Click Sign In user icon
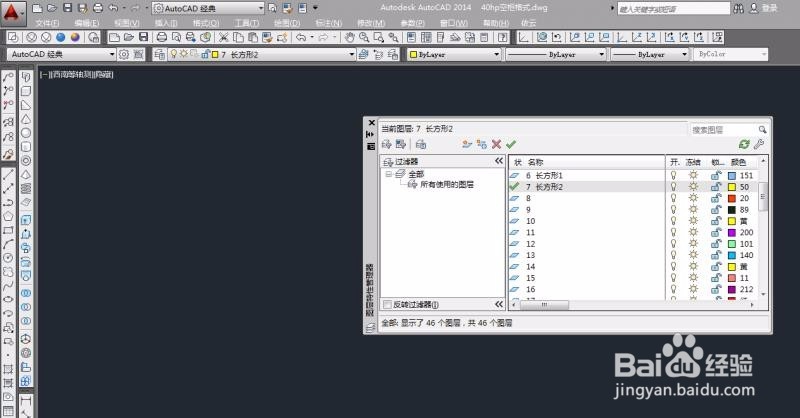800x418 pixels. [x=754, y=8]
